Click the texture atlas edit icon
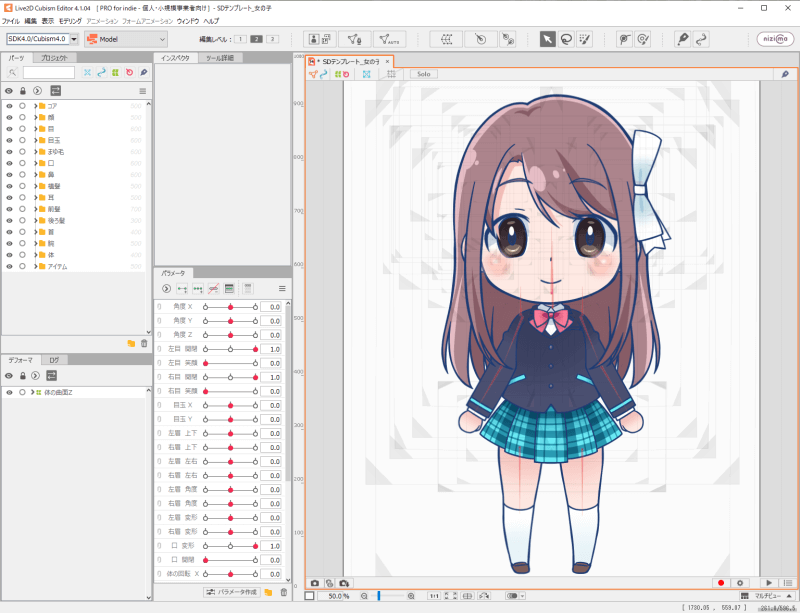Screen dimensions: 800x613 point(320,39)
